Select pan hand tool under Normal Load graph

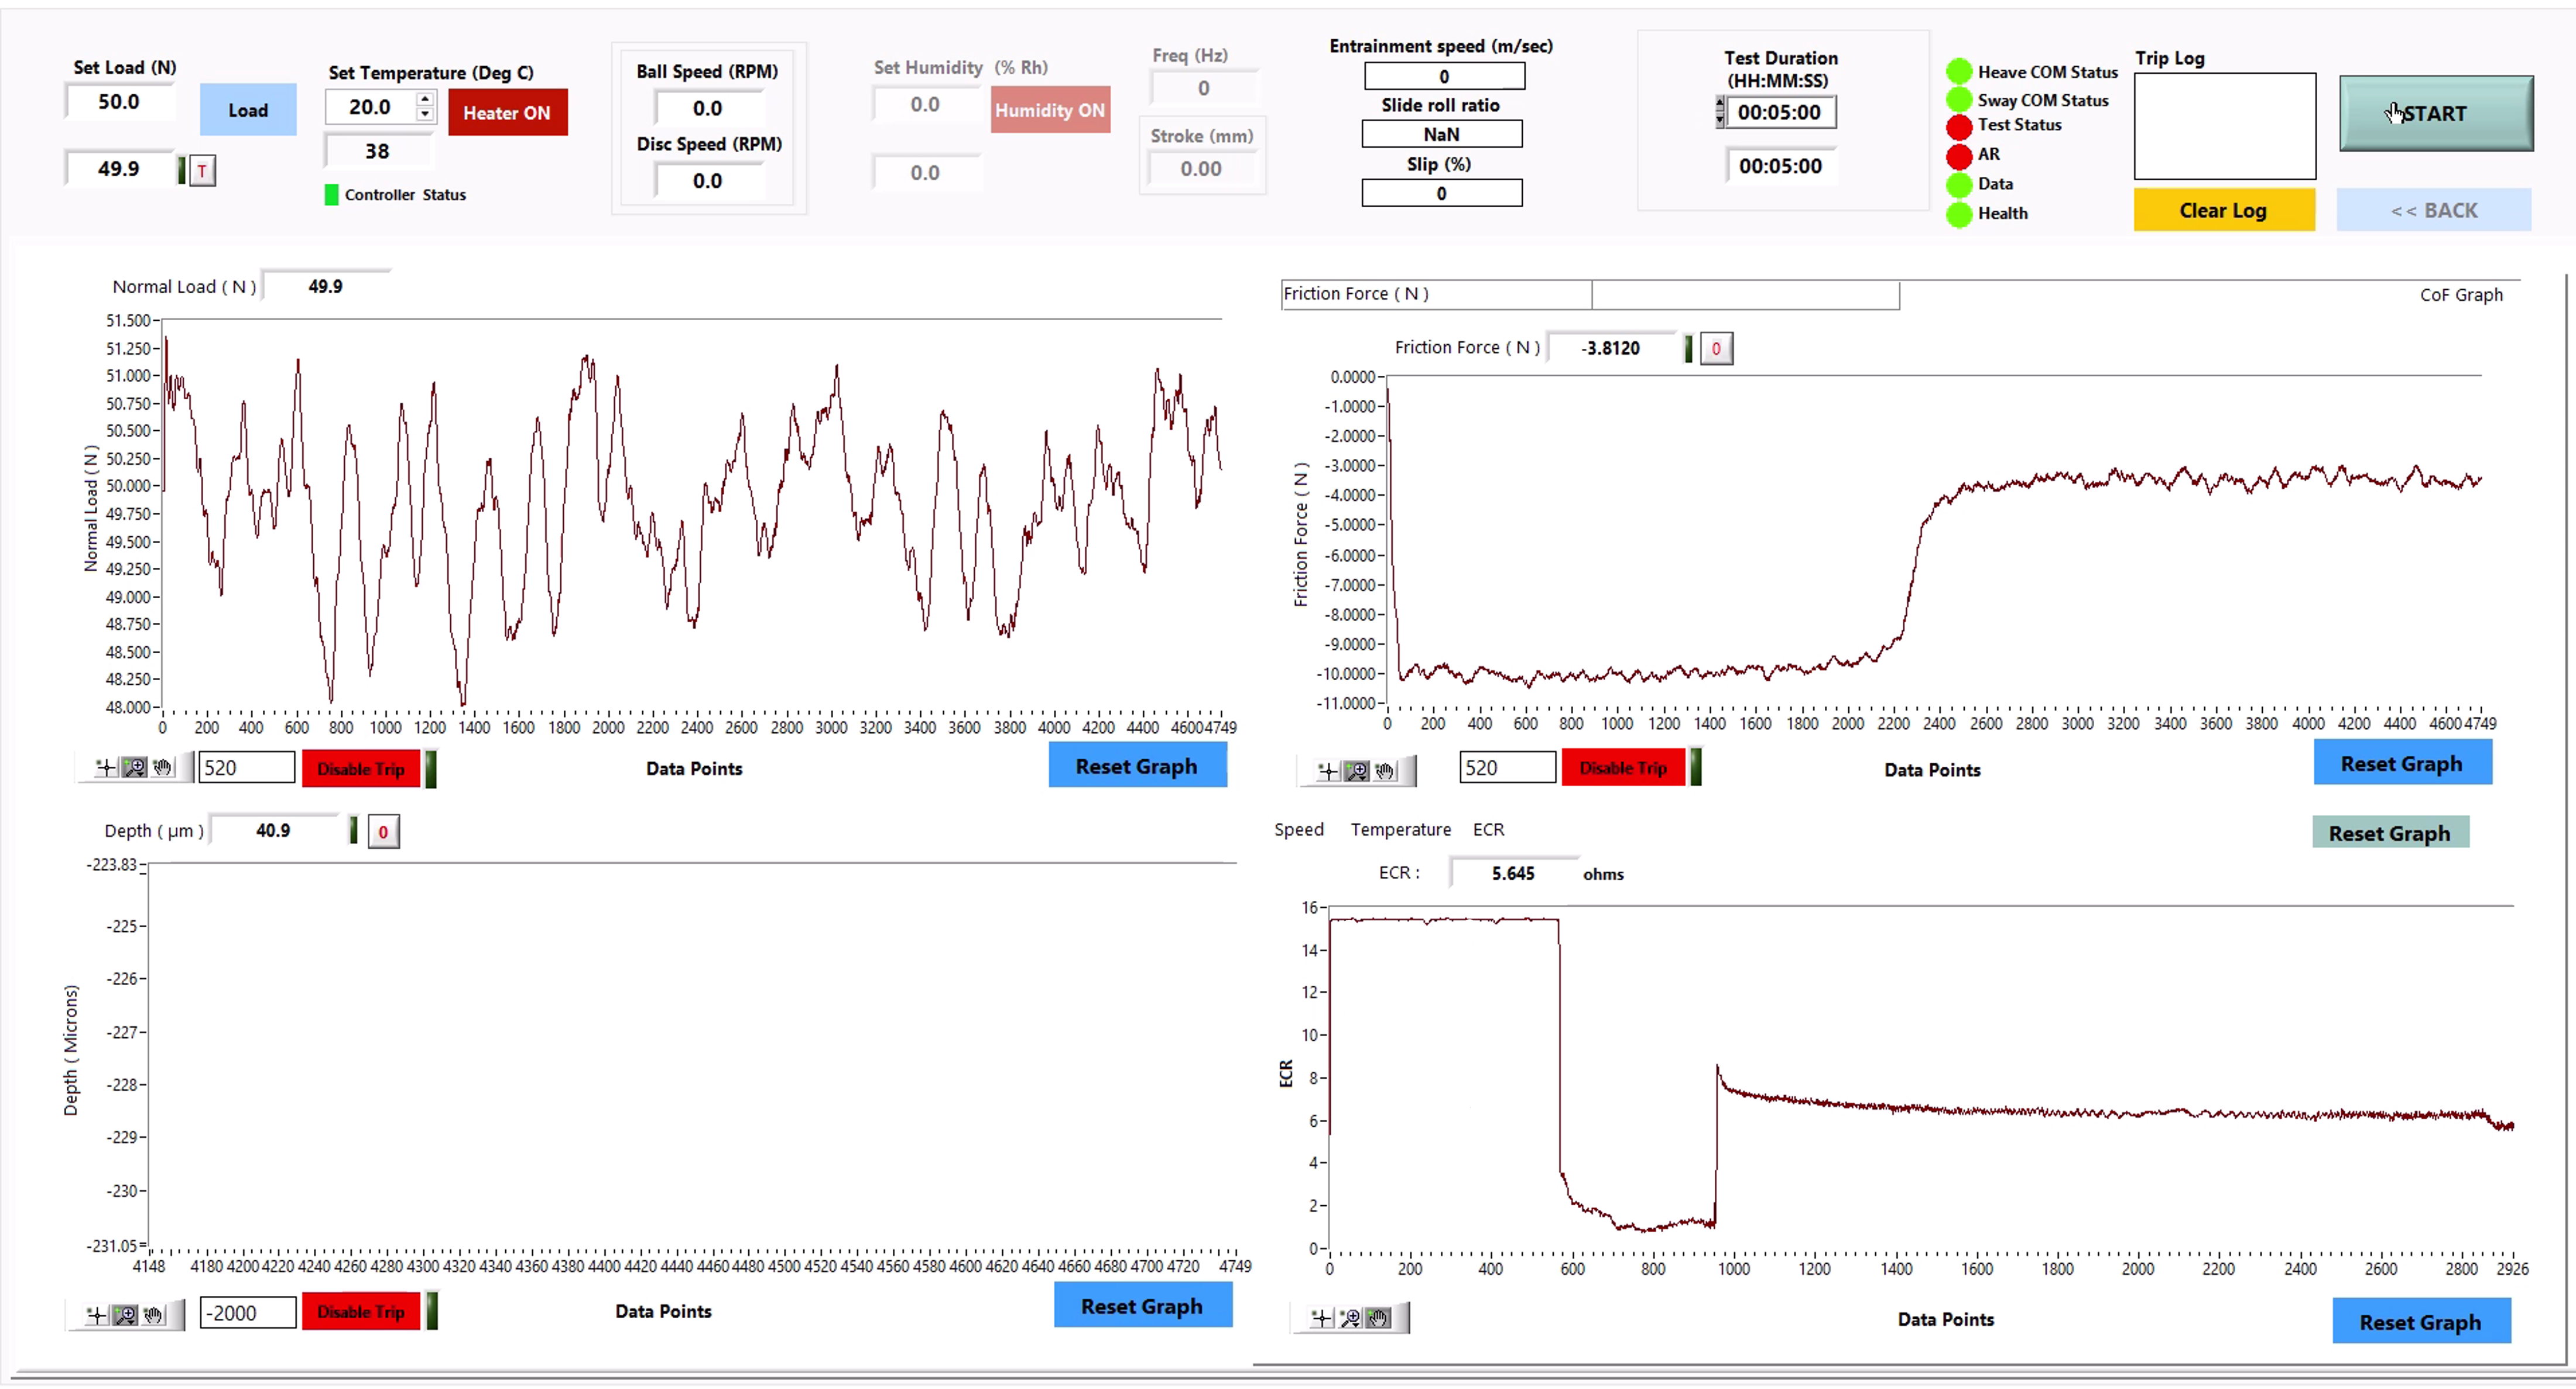coord(162,768)
